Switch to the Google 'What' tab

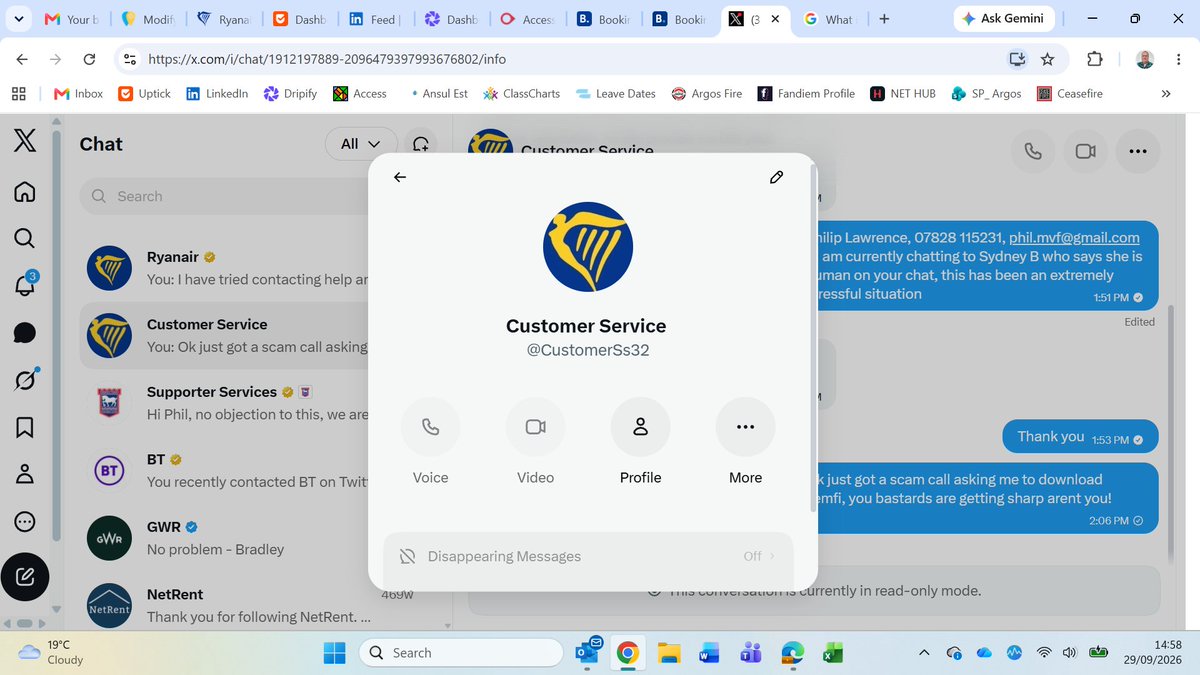829,19
